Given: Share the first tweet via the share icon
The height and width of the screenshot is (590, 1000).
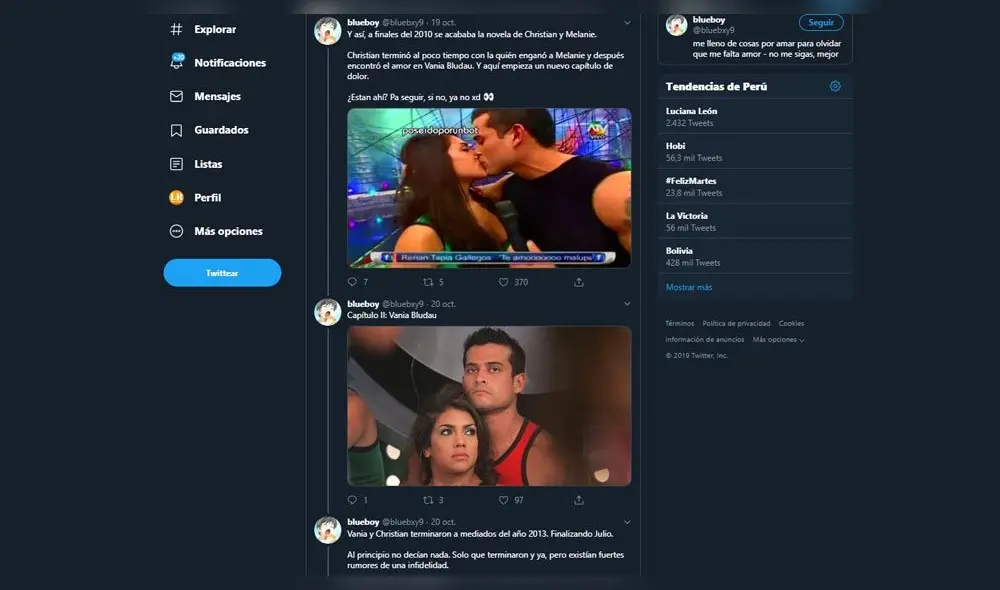Looking at the screenshot, I should tap(576, 281).
